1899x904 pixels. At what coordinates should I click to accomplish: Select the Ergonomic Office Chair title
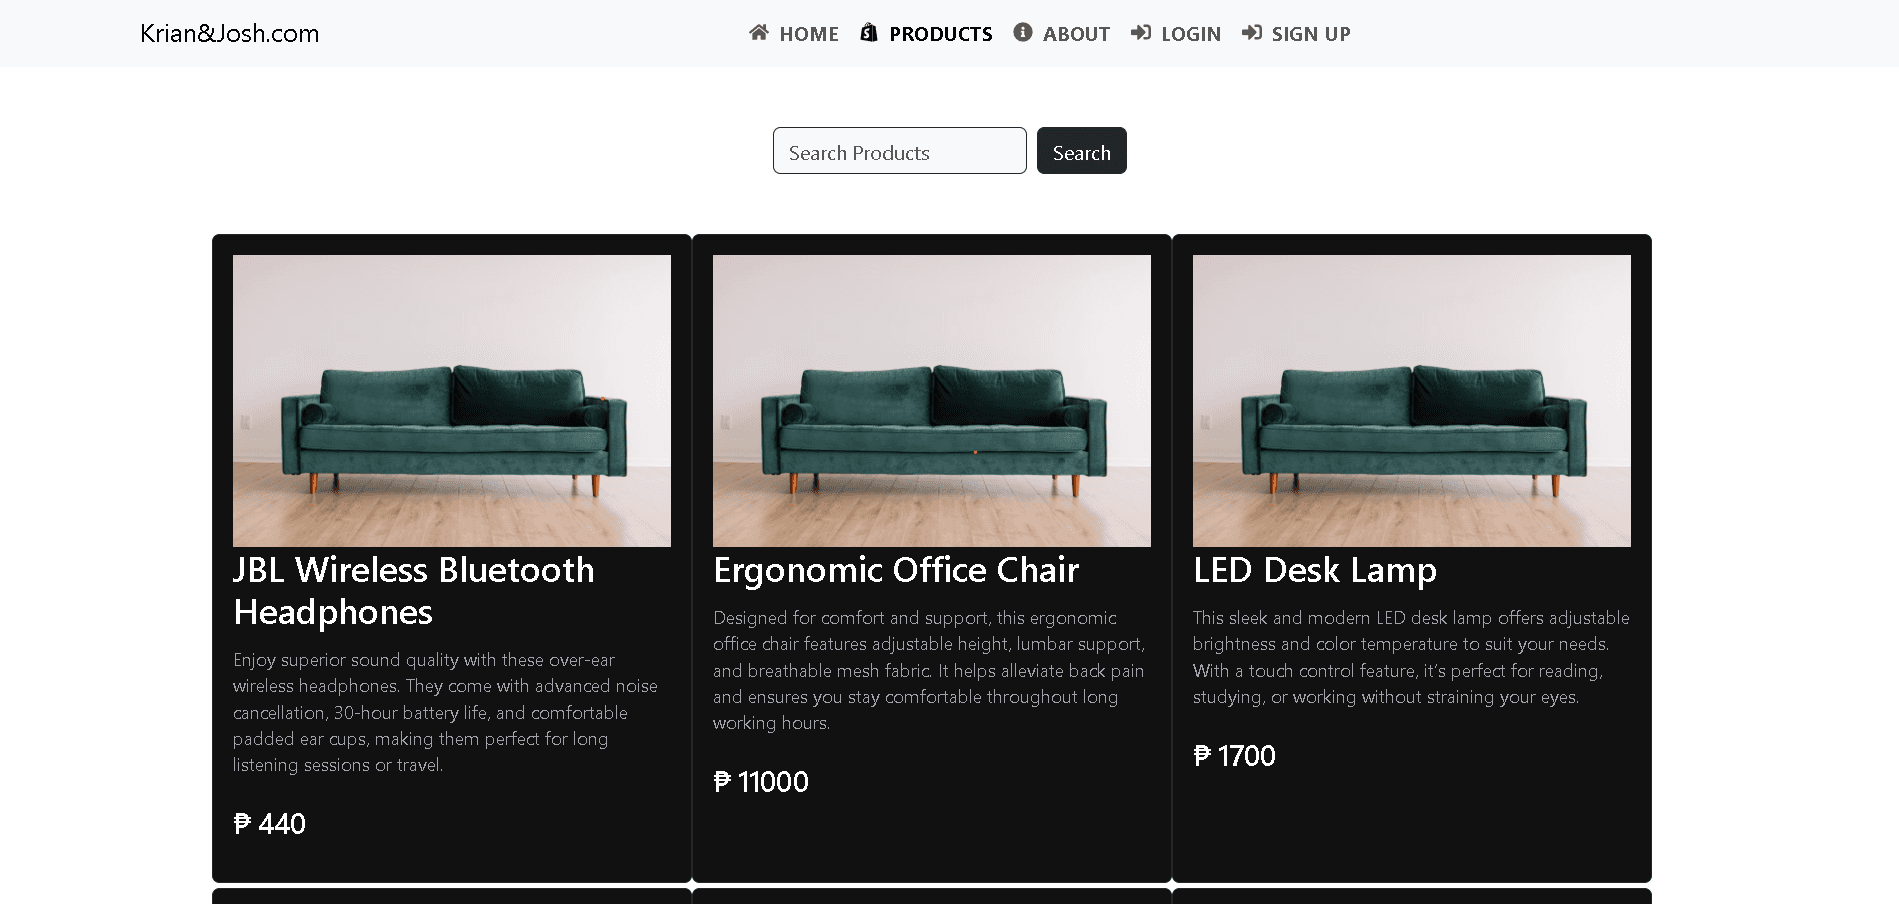pyautogui.click(x=896, y=570)
